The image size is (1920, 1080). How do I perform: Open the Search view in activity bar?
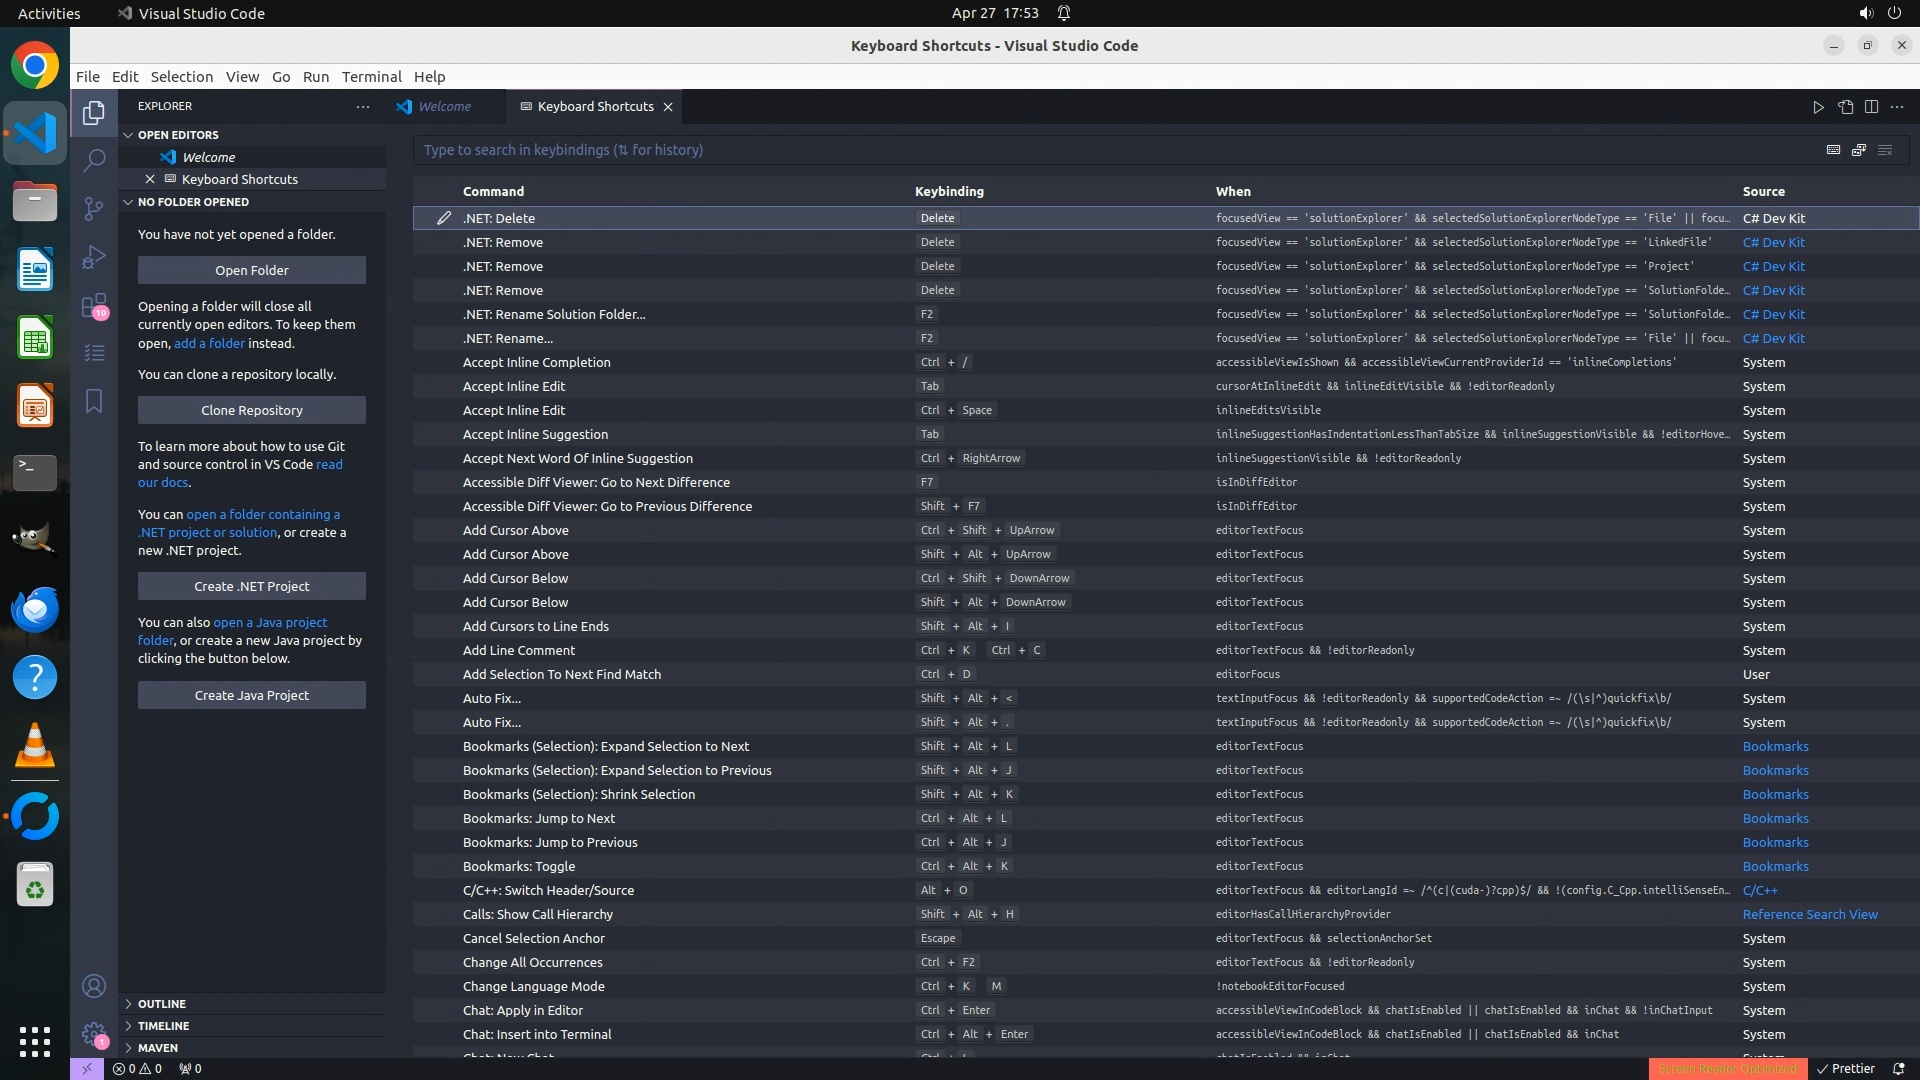pyautogui.click(x=94, y=160)
